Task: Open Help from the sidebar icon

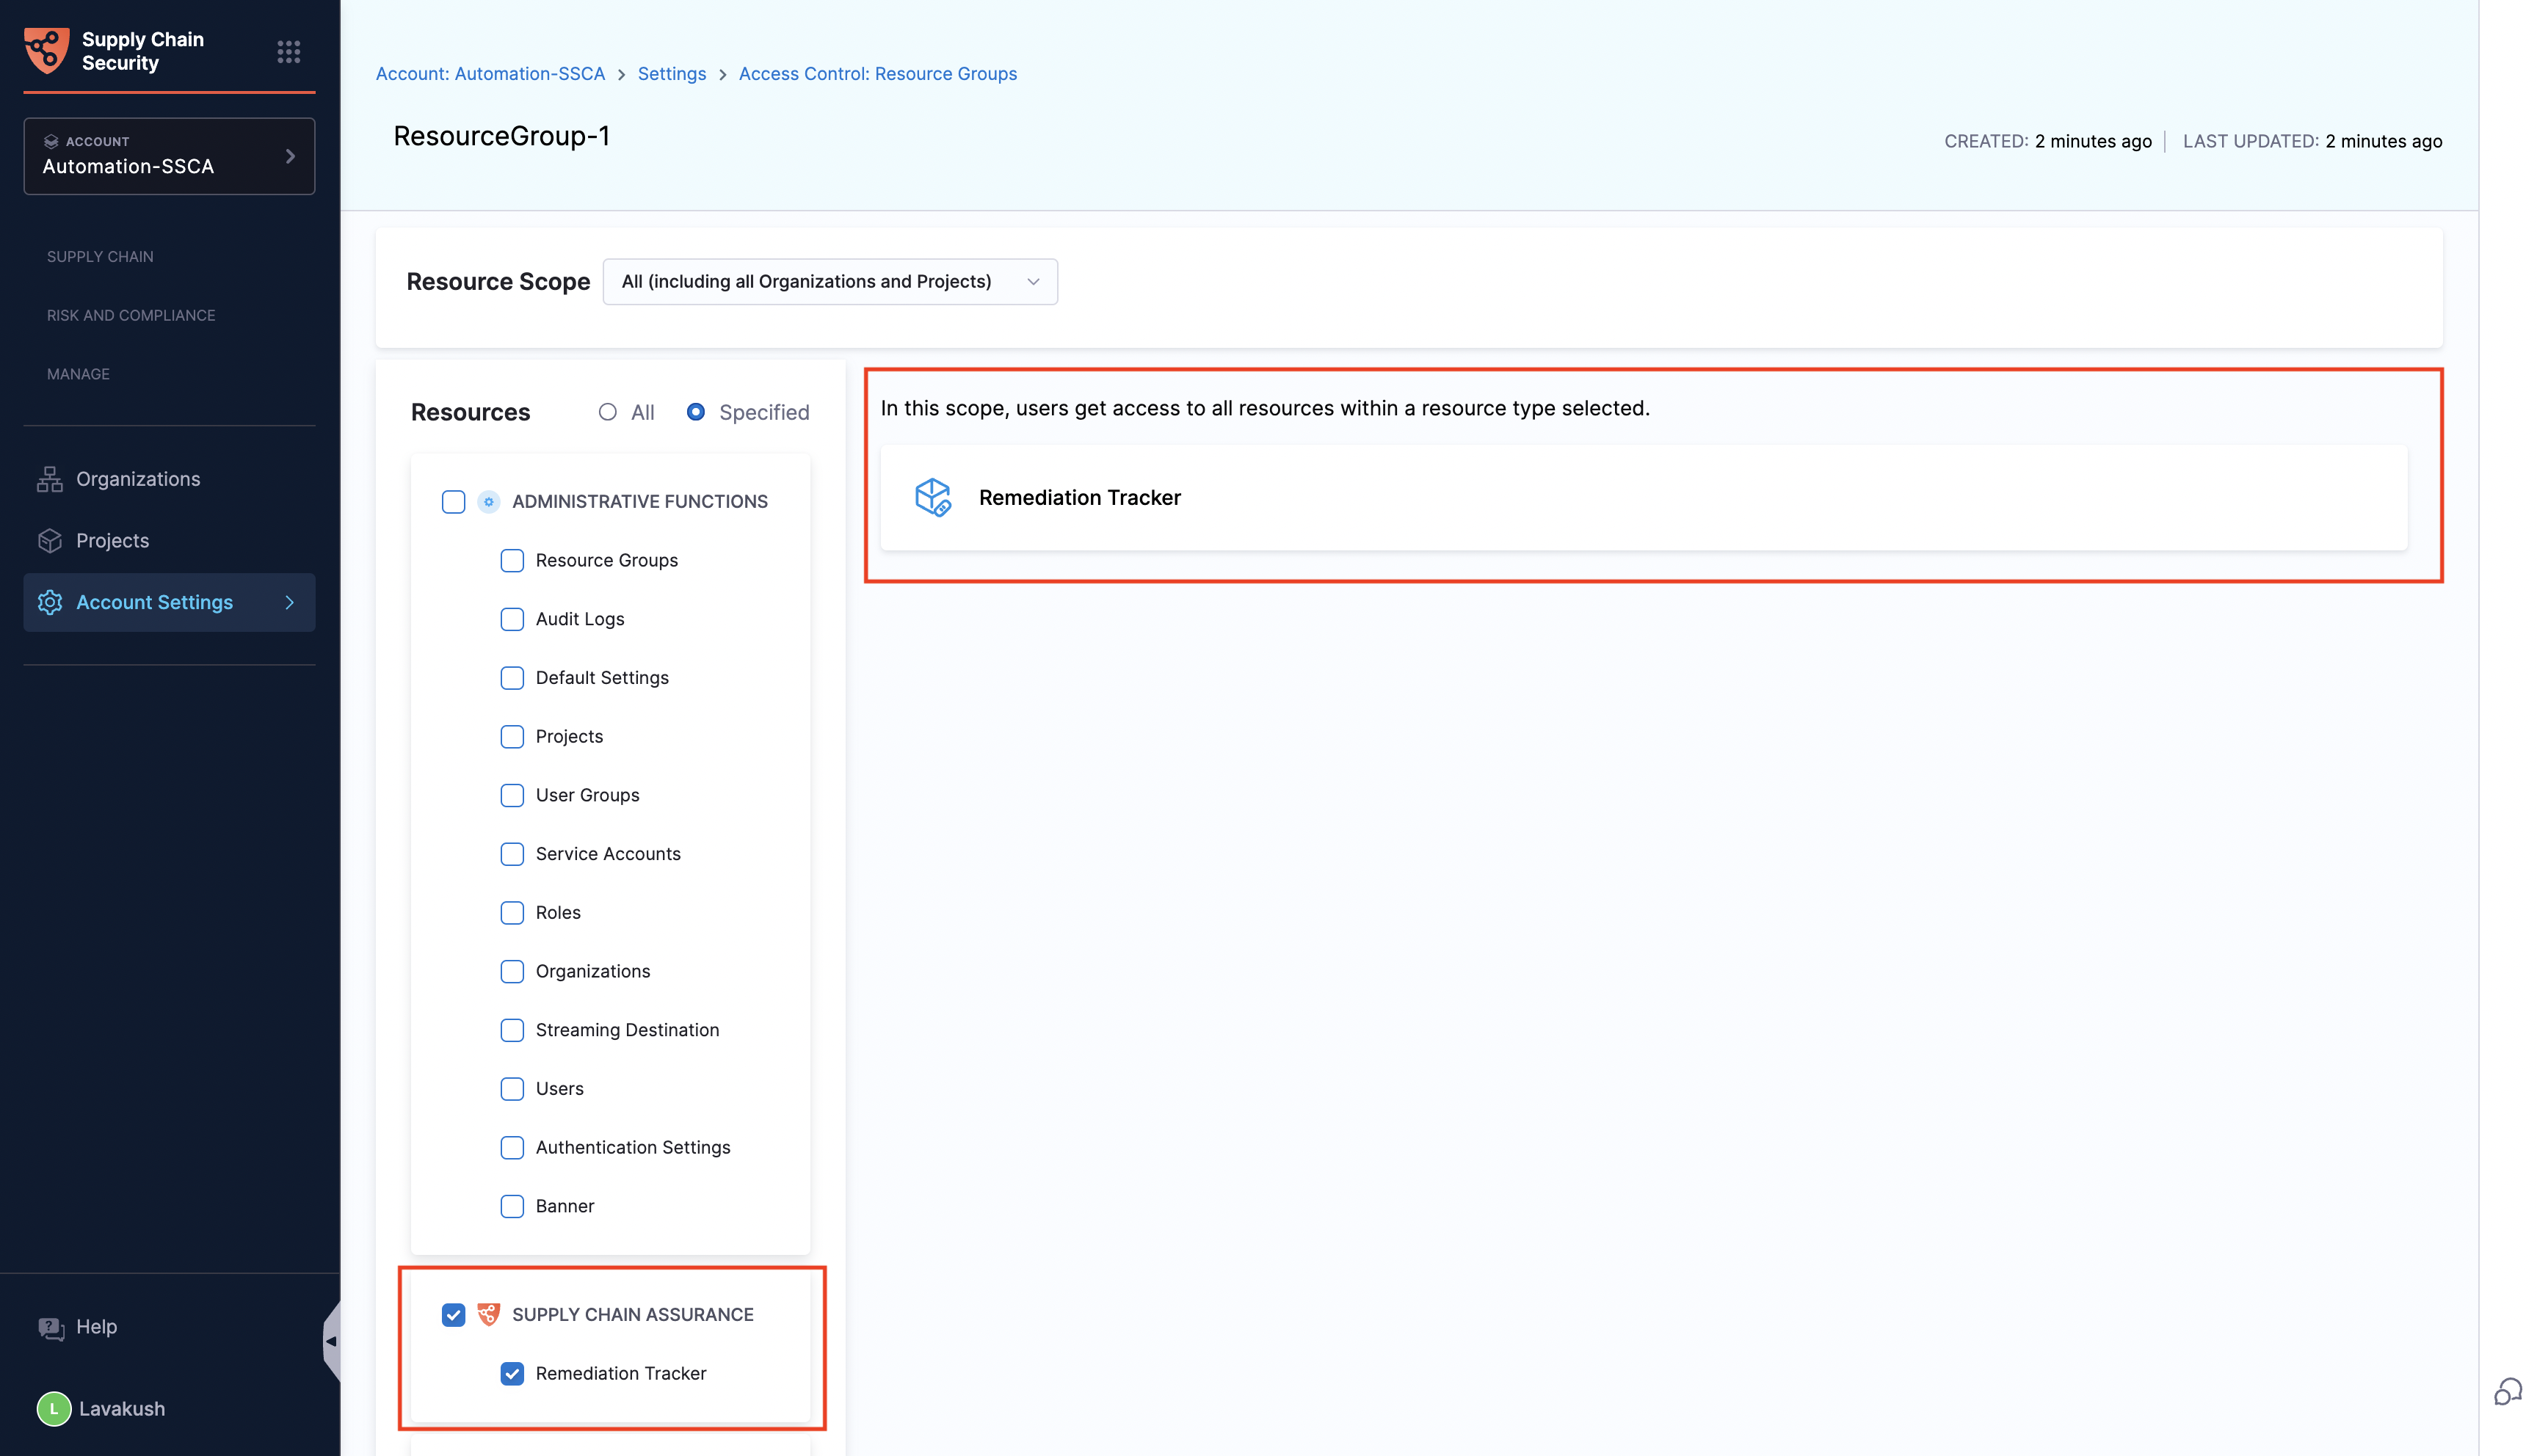Action: tap(50, 1327)
